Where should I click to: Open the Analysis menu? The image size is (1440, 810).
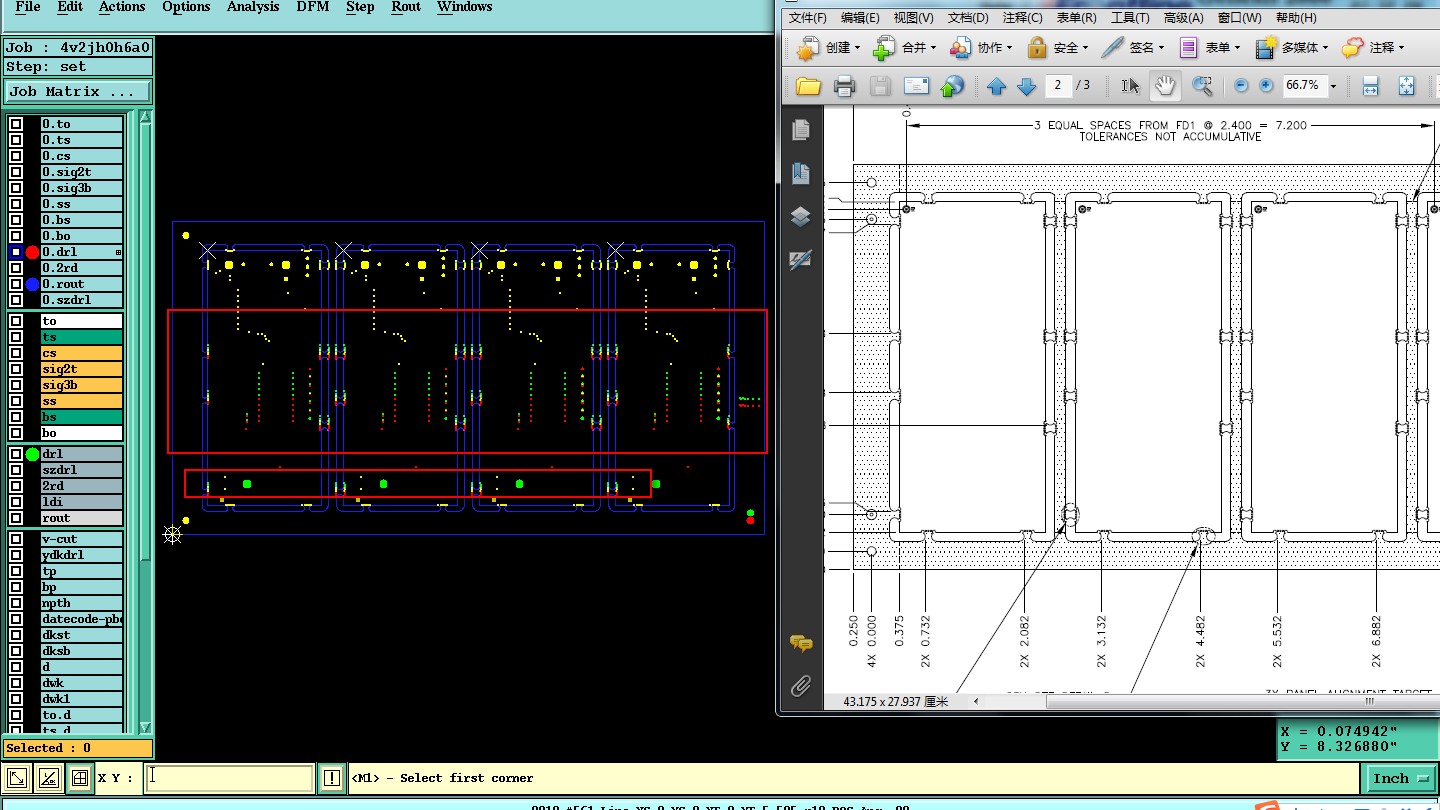coord(253,7)
